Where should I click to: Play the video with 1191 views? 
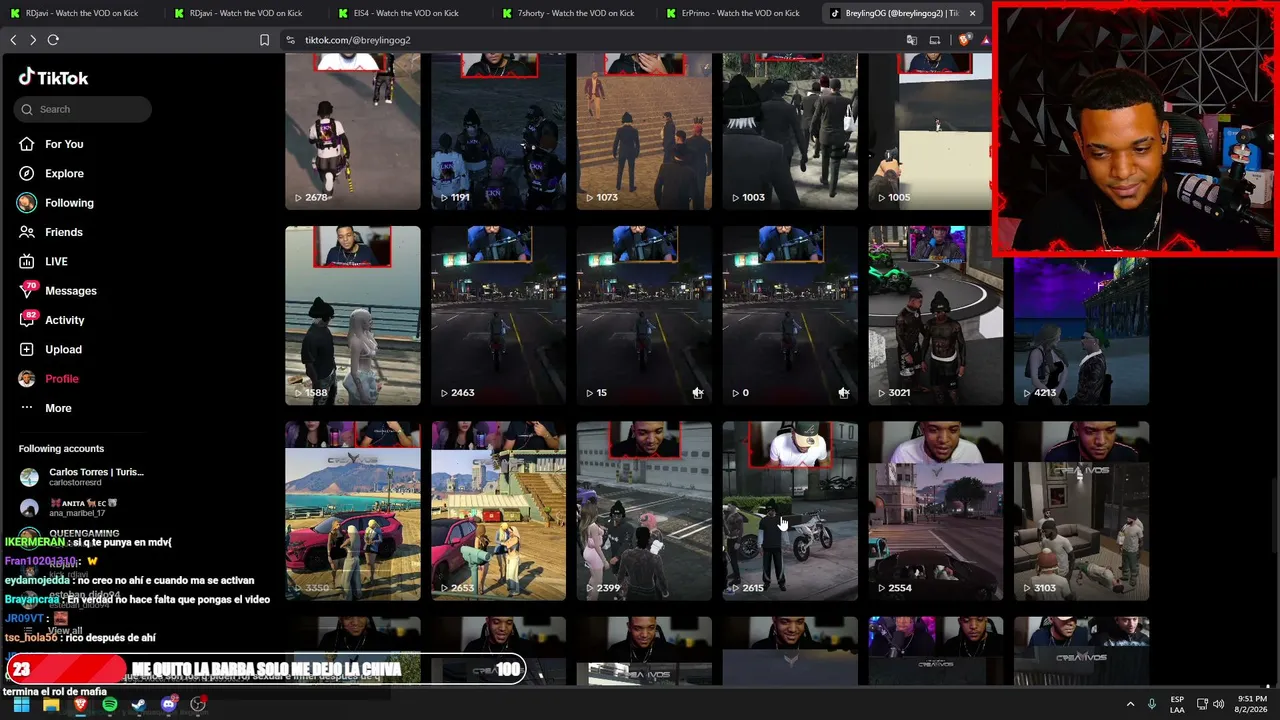pos(498,131)
